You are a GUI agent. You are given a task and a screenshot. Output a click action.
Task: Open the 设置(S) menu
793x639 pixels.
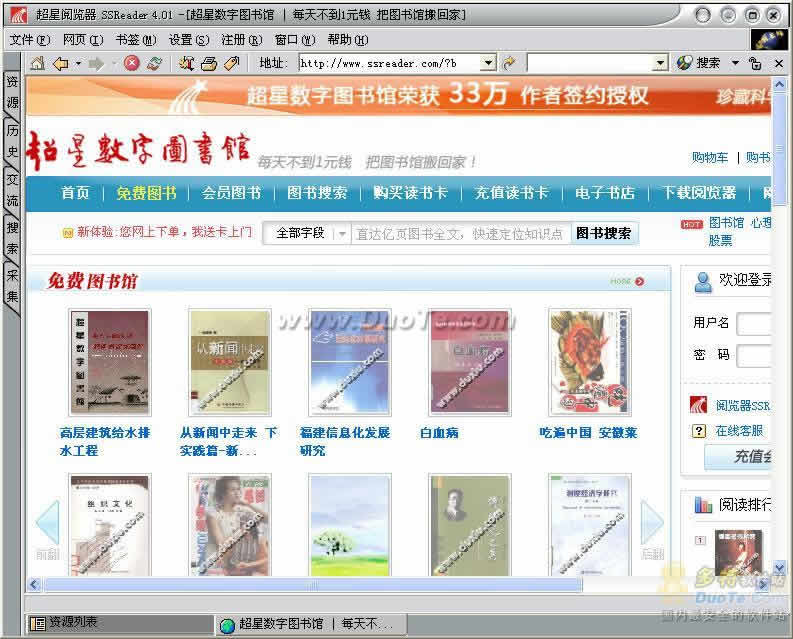point(189,39)
